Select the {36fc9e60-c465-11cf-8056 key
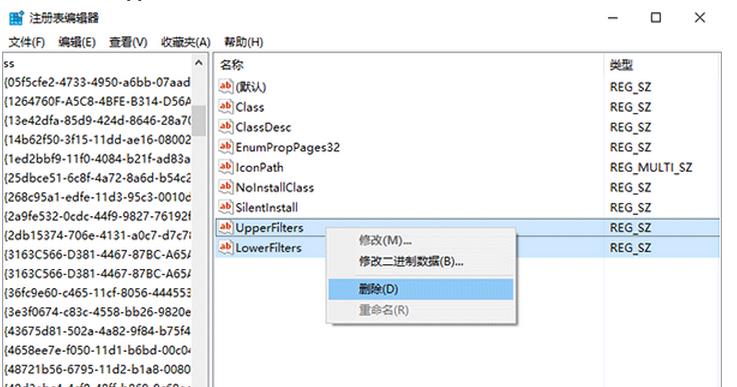This screenshot has height=387, width=737. 97,292
